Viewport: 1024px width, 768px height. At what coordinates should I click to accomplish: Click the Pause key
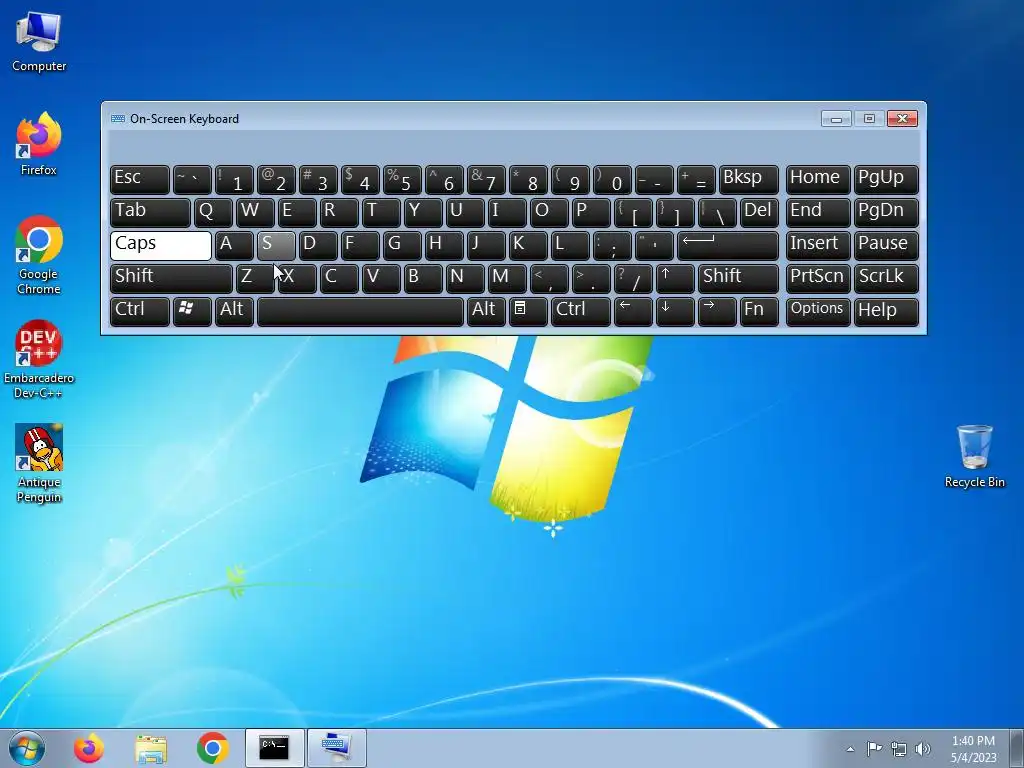pyautogui.click(x=886, y=246)
